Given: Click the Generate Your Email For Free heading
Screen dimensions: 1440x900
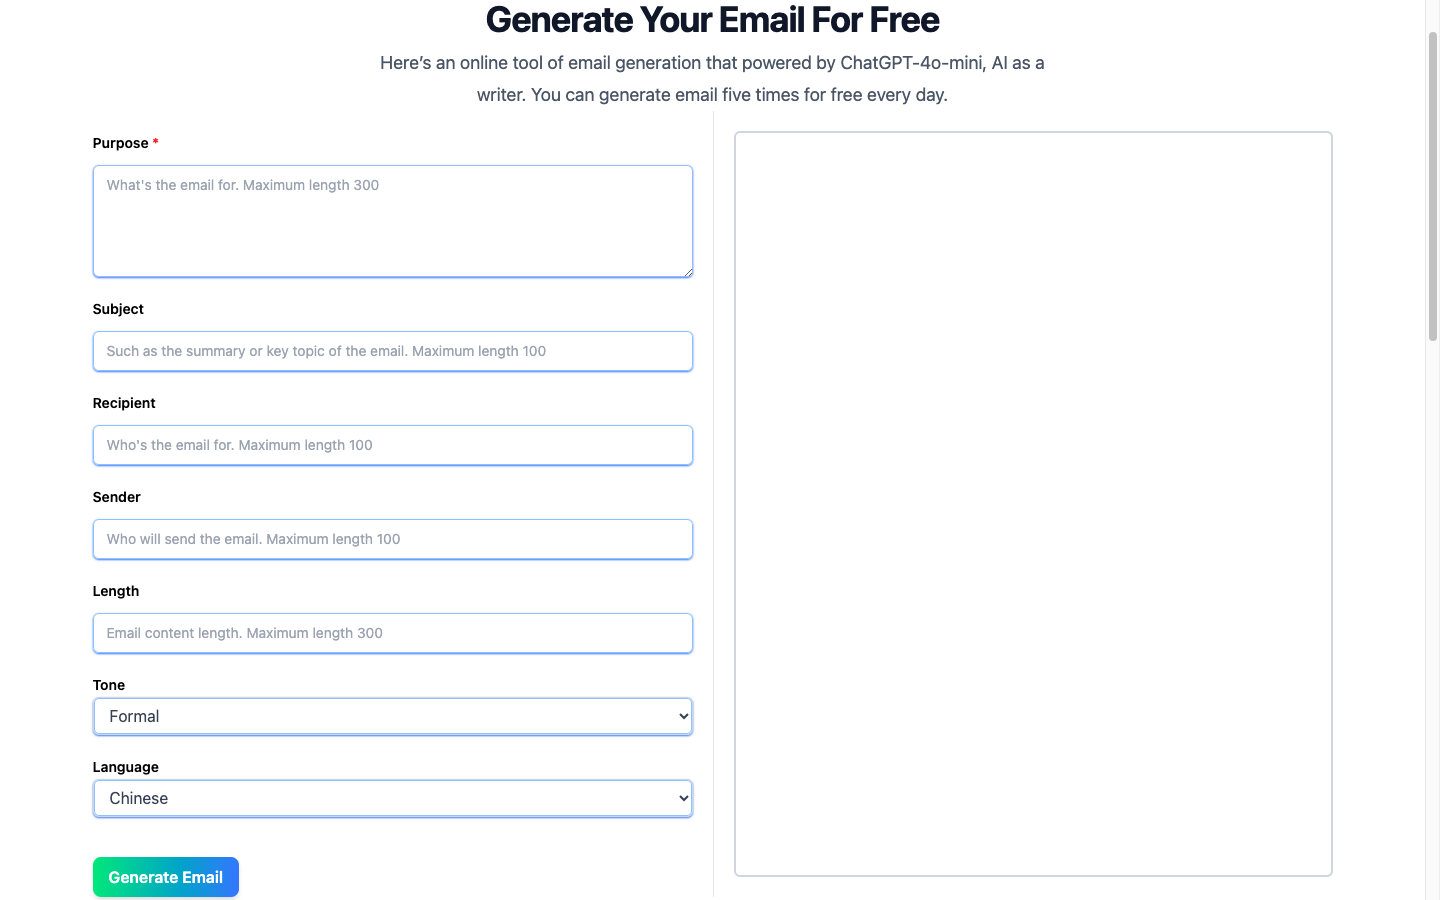Looking at the screenshot, I should 711,20.
